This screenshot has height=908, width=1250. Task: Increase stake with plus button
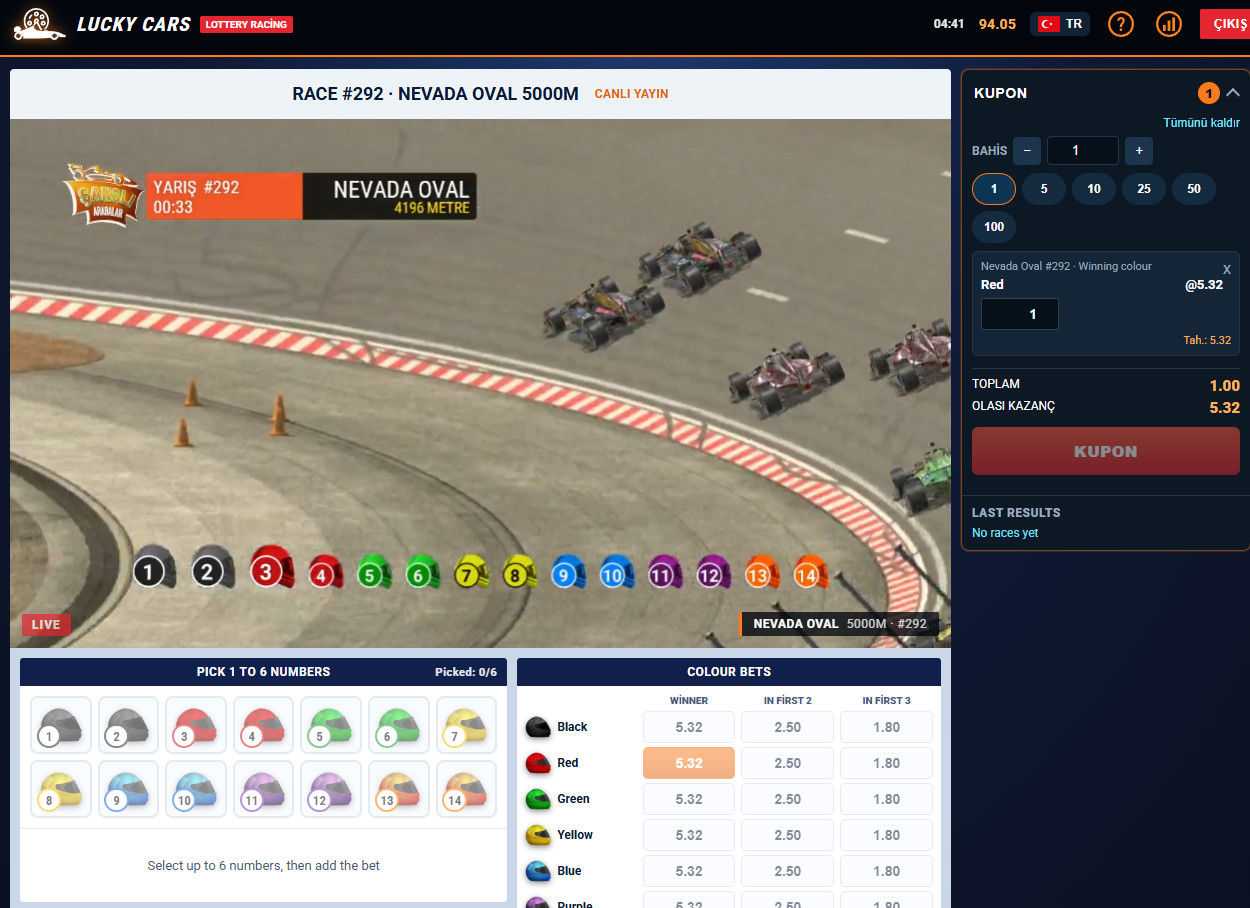(1139, 151)
